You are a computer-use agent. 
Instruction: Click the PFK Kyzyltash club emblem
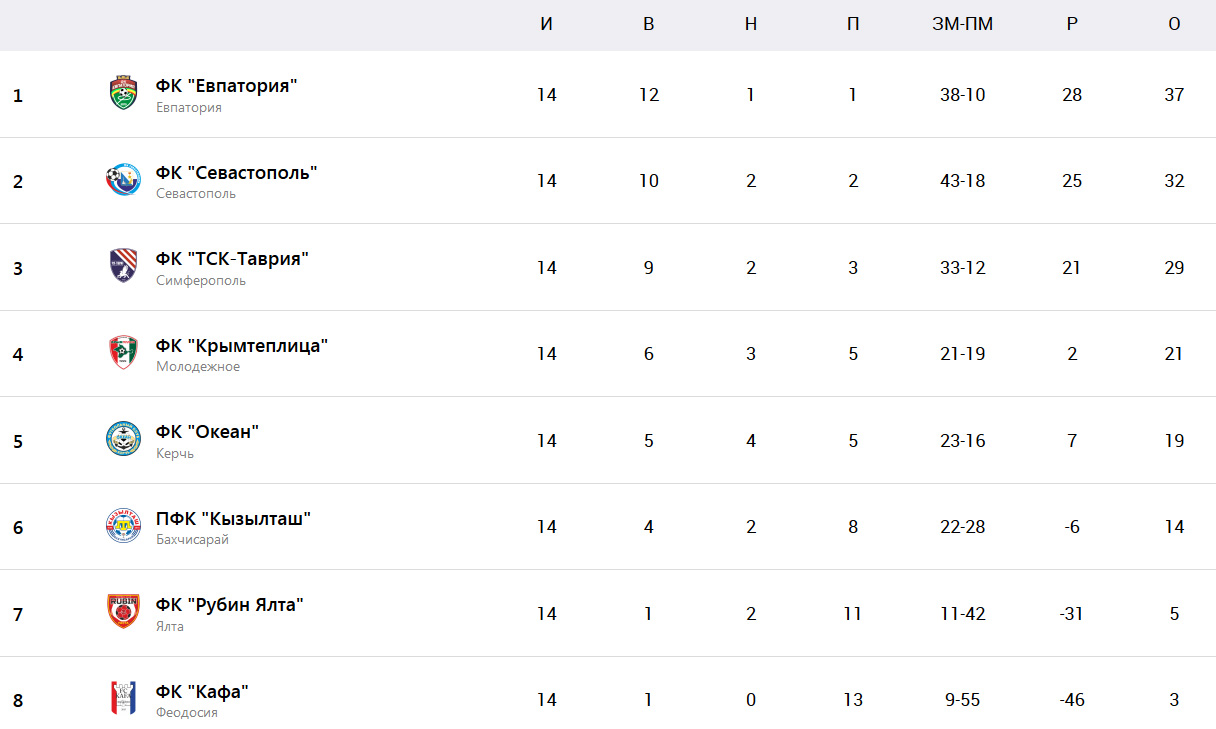point(123,526)
